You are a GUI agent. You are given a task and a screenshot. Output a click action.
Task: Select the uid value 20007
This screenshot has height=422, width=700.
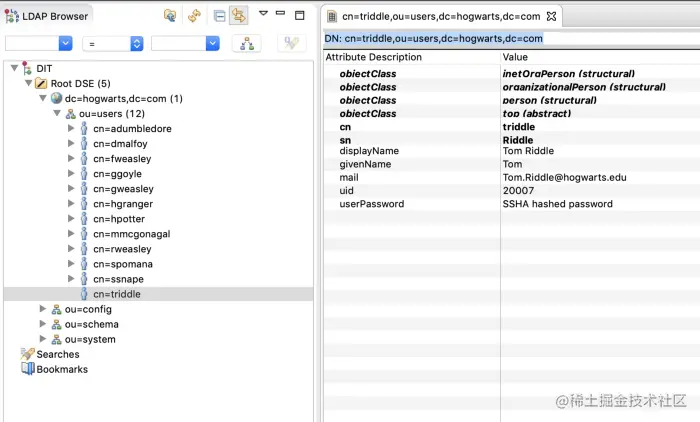pyautogui.click(x=518, y=191)
